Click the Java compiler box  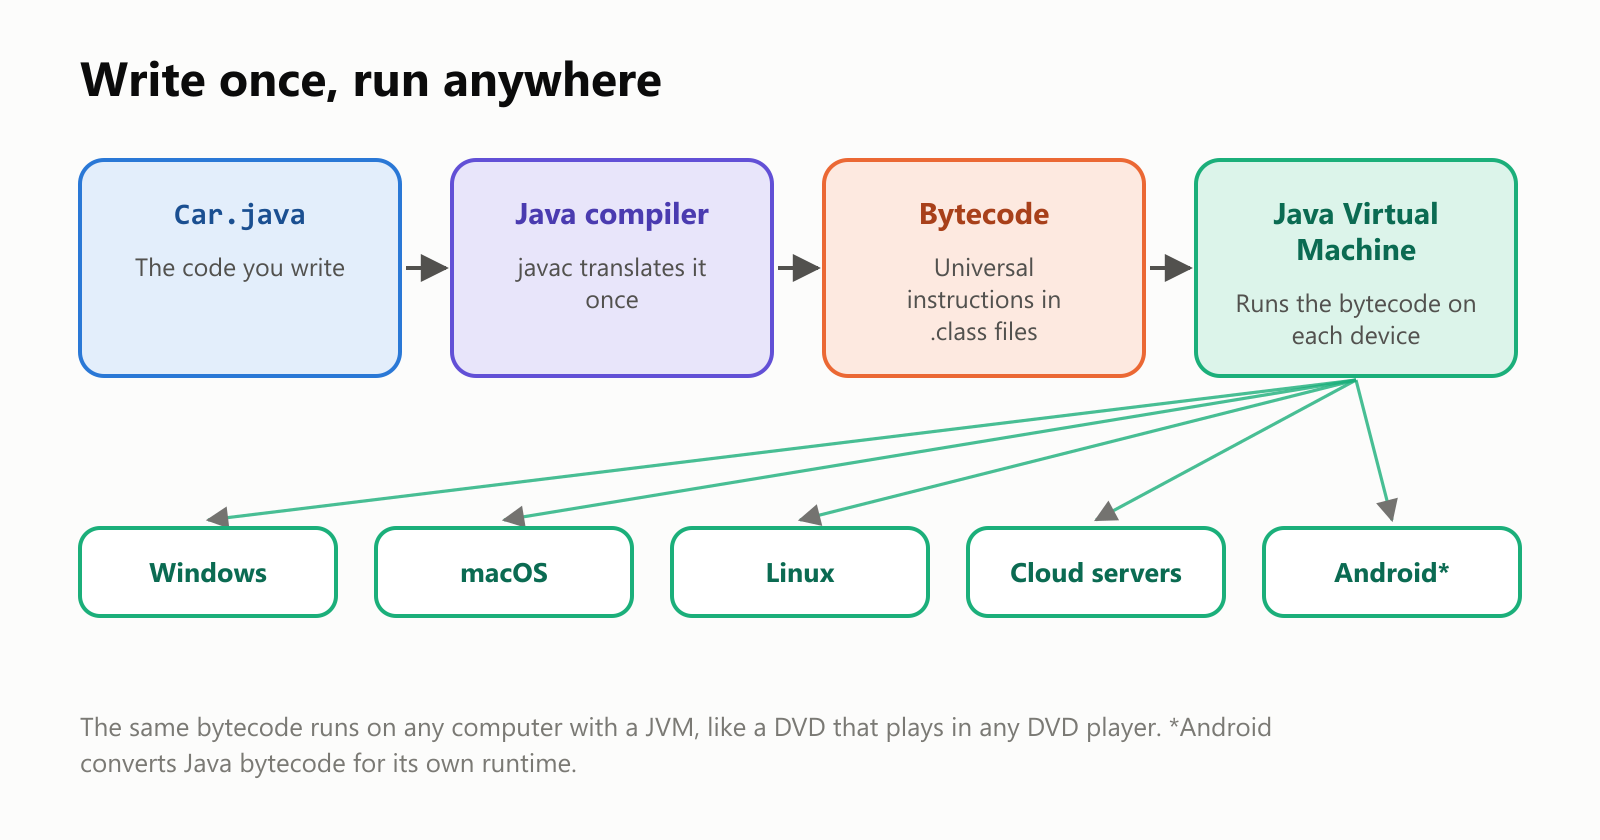(x=612, y=268)
